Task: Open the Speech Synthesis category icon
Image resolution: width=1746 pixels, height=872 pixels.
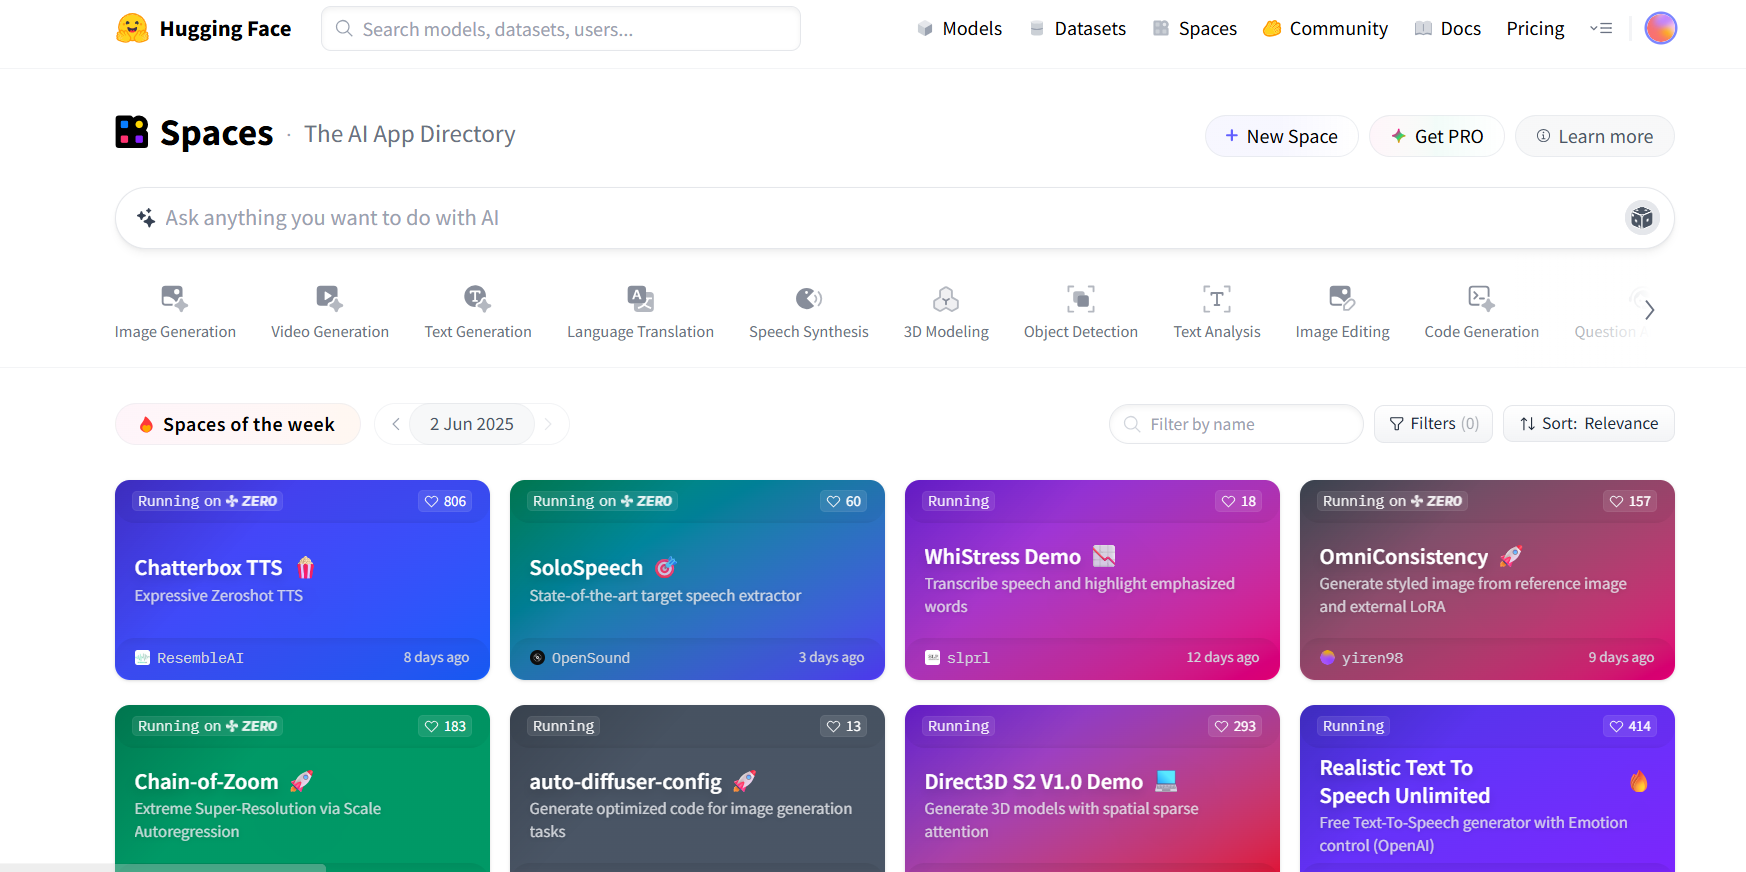Action: [809, 298]
